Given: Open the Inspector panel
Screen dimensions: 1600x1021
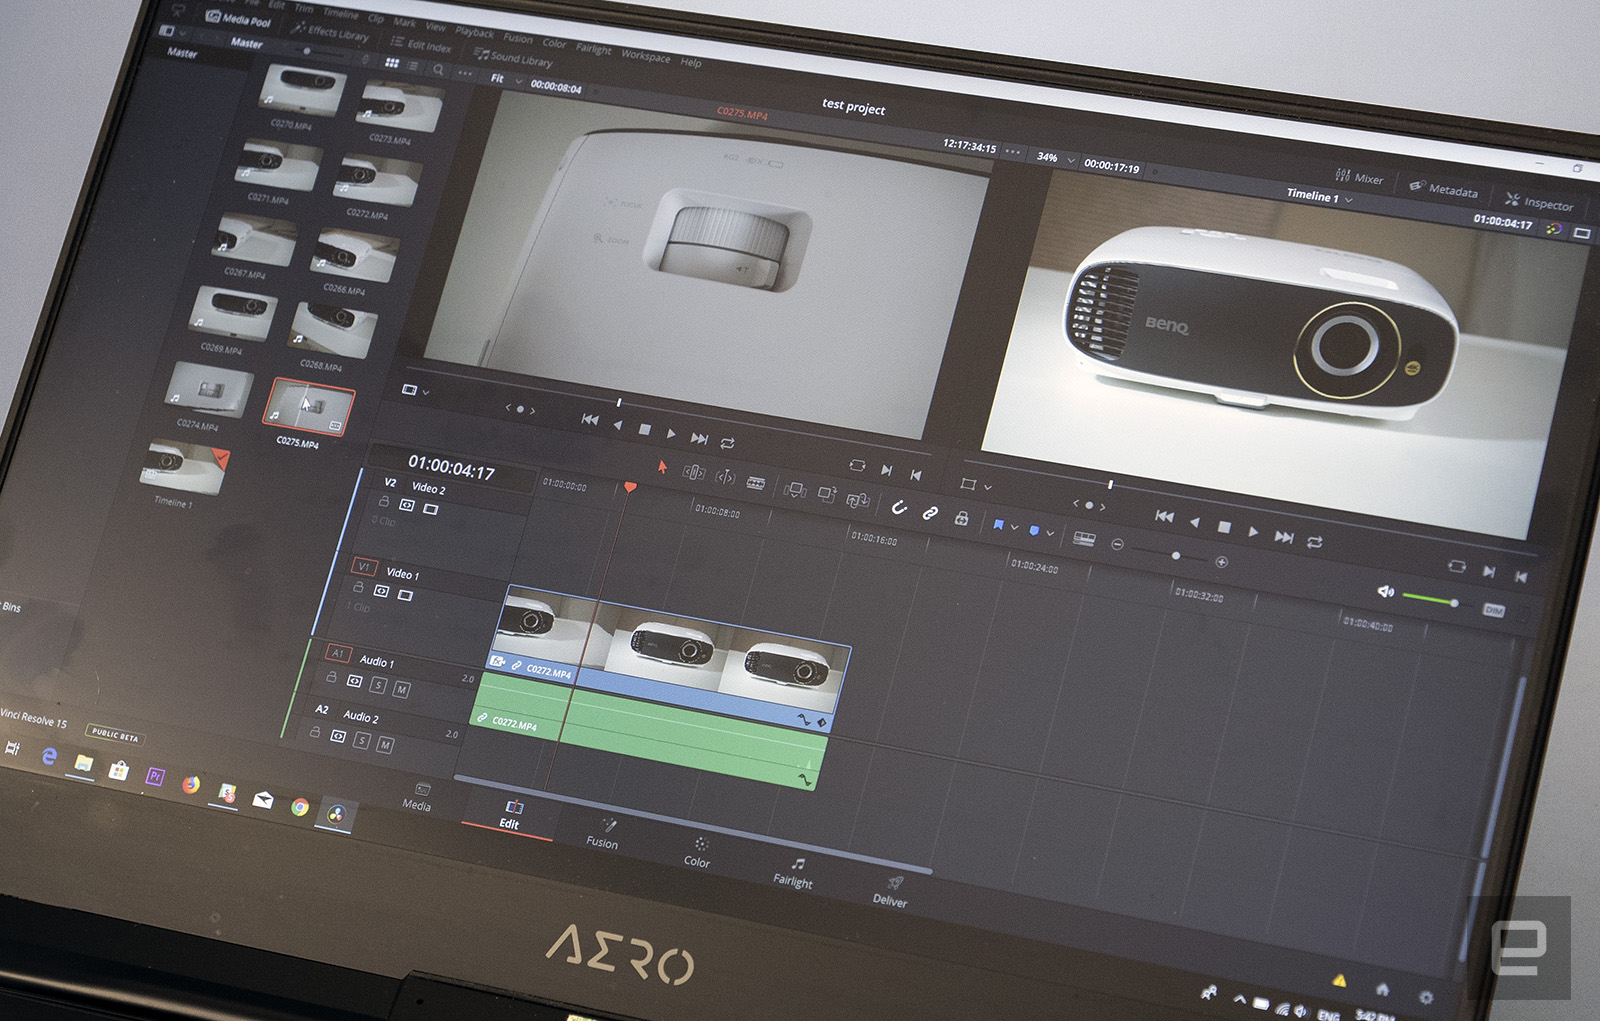Looking at the screenshot, I should (x=1539, y=202).
